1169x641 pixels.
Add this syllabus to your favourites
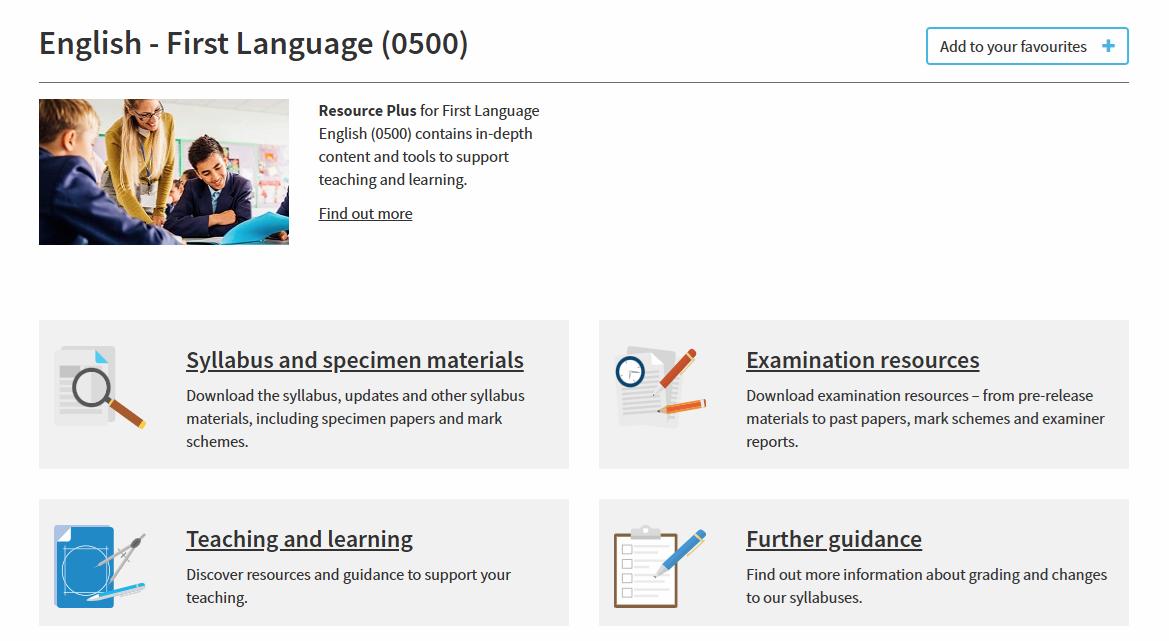point(1013,46)
